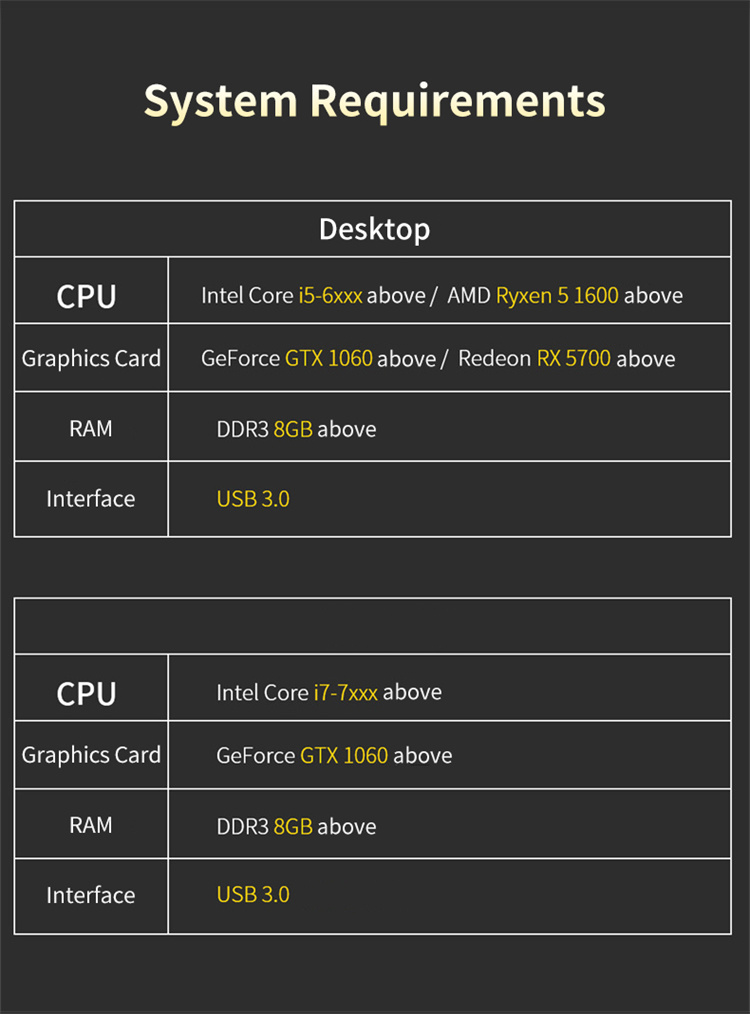The height and width of the screenshot is (1014, 750).
Task: Click the System Requirements heading
Action: tap(374, 102)
